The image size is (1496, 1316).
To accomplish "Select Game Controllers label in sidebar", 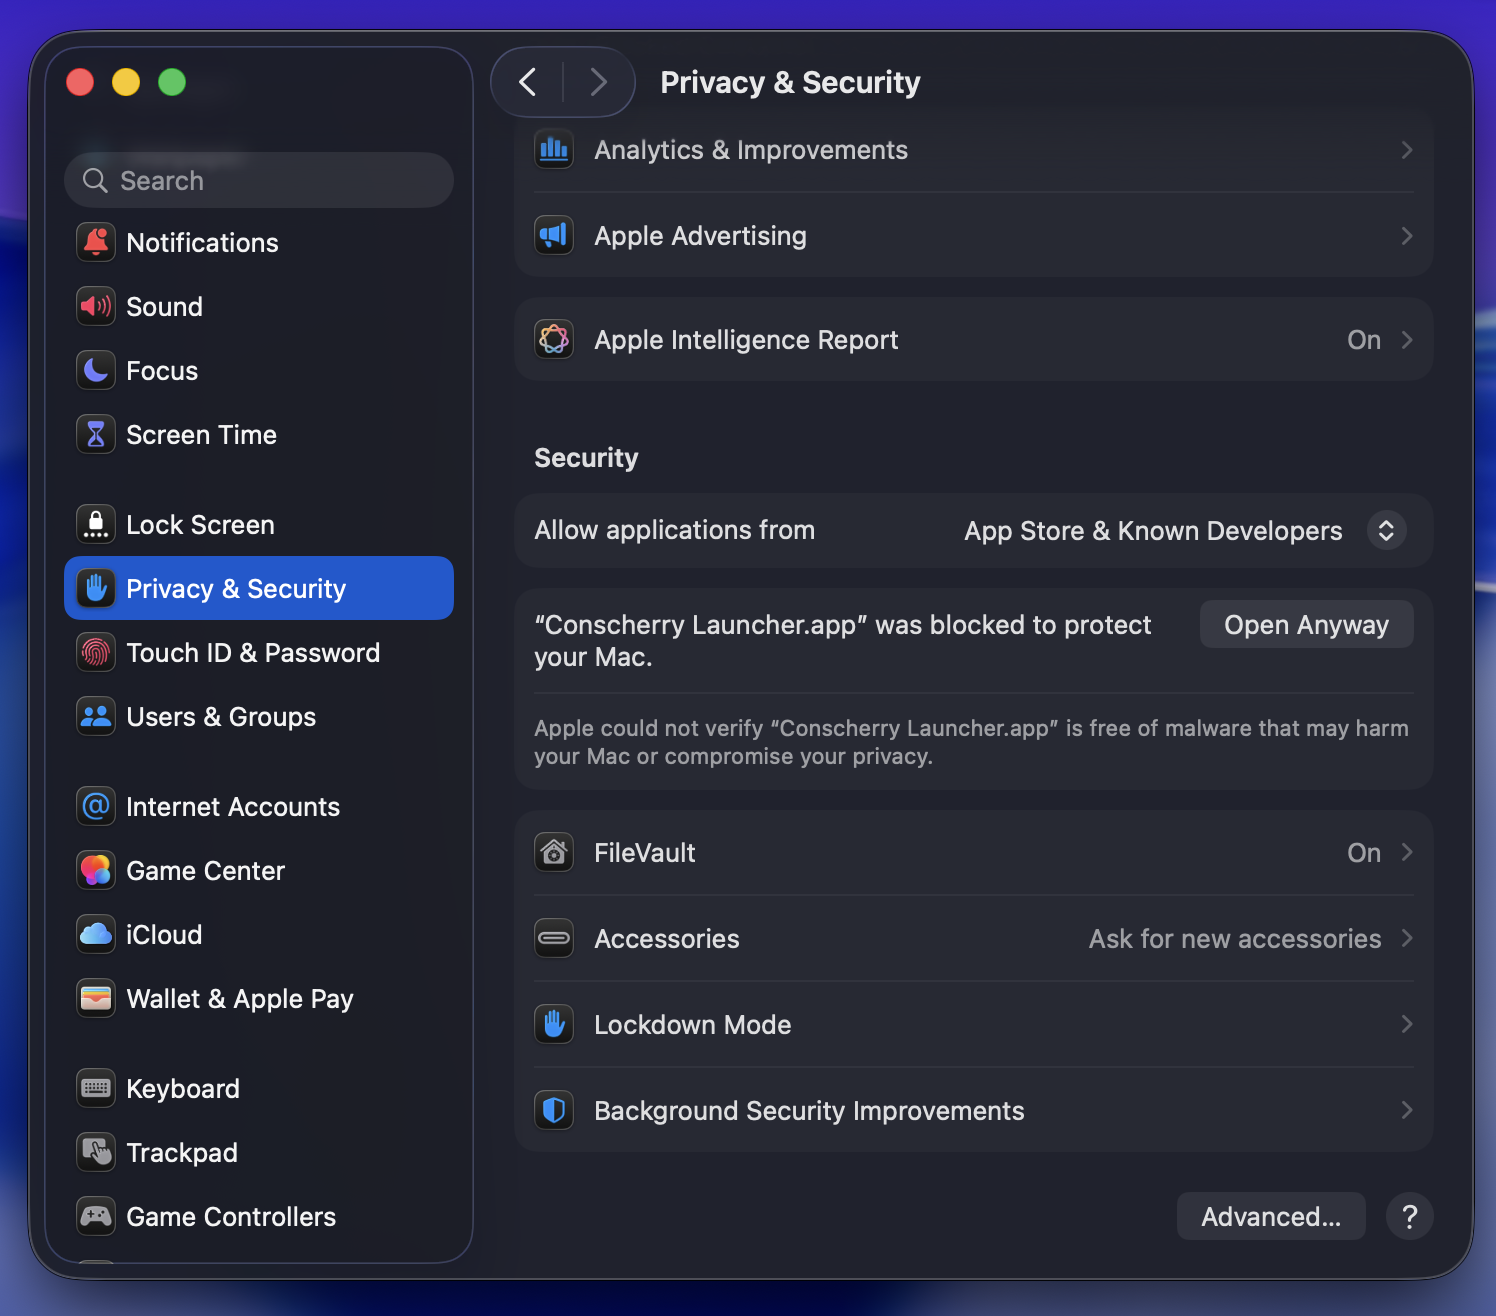I will tap(231, 1217).
